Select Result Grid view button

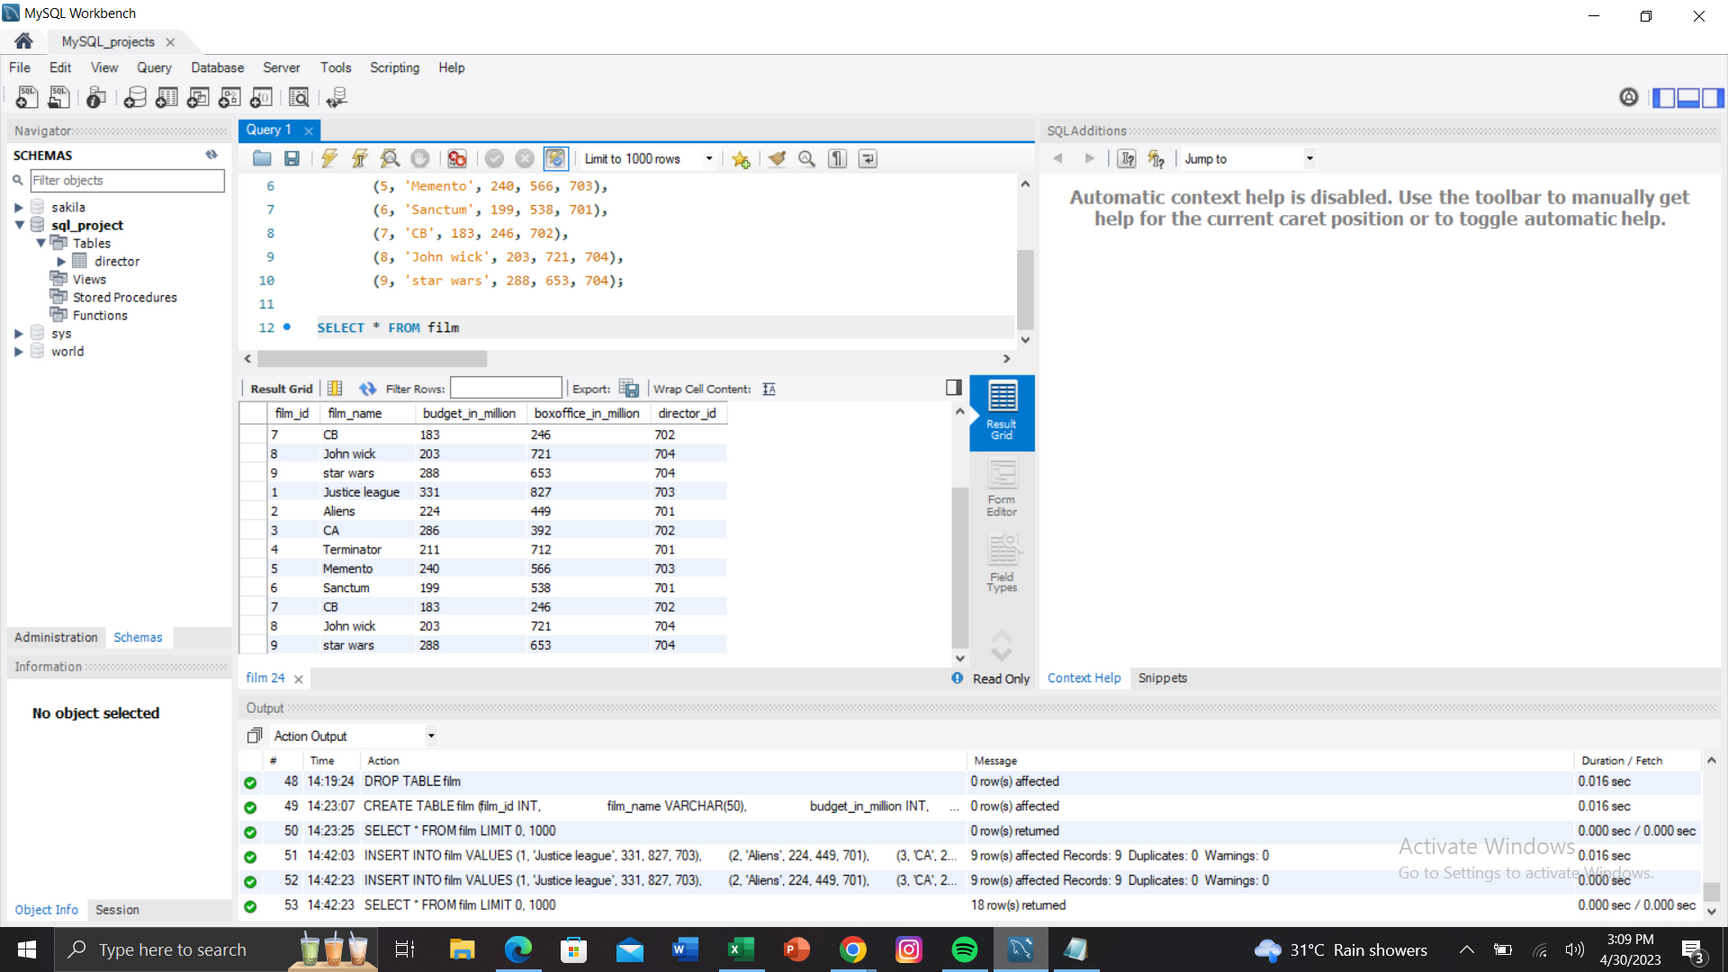(x=1001, y=412)
